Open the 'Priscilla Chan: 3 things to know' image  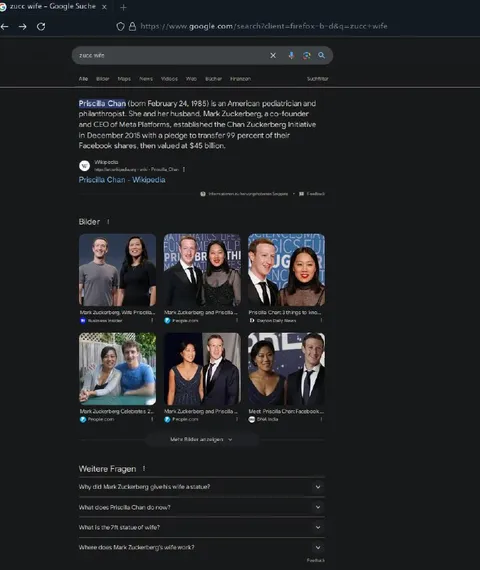point(287,270)
